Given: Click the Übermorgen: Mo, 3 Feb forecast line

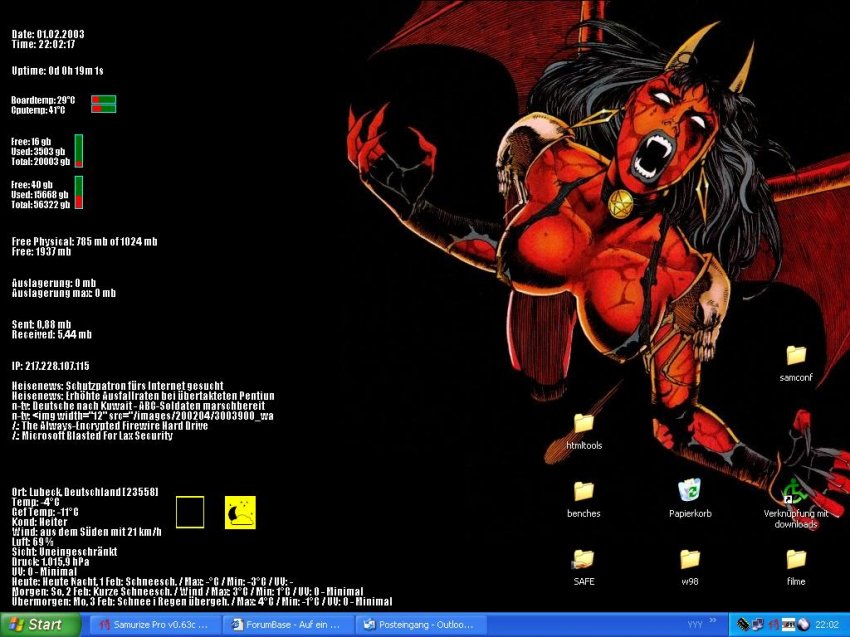Looking at the screenshot, I should pos(202,602).
